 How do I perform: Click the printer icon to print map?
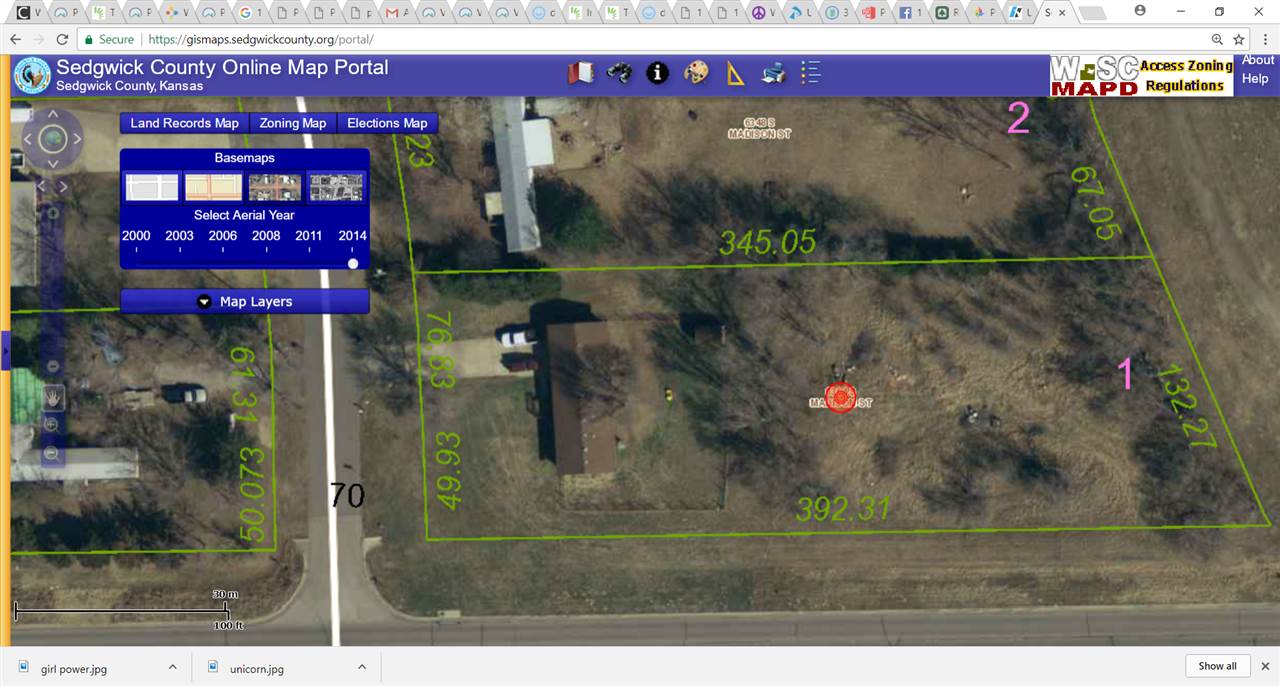[x=773, y=72]
